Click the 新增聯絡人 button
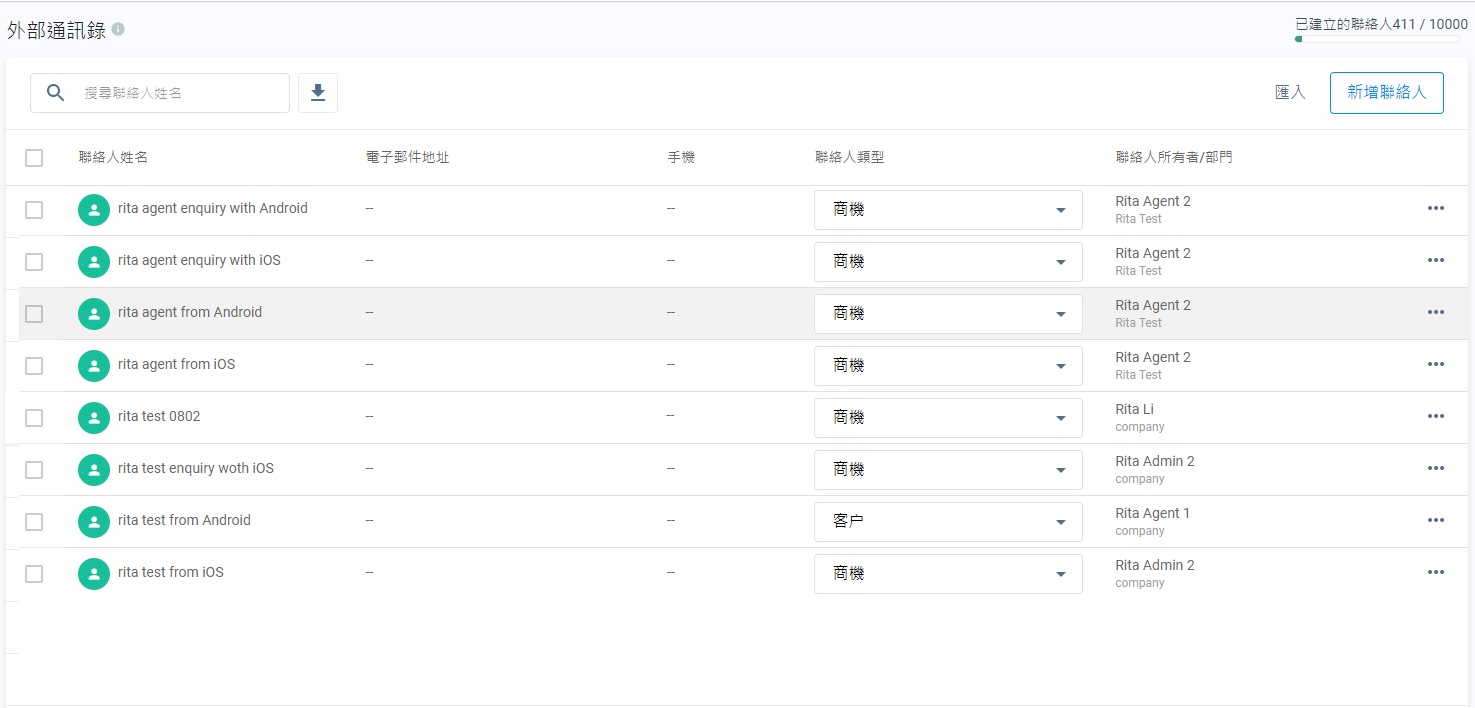 tap(1386, 93)
